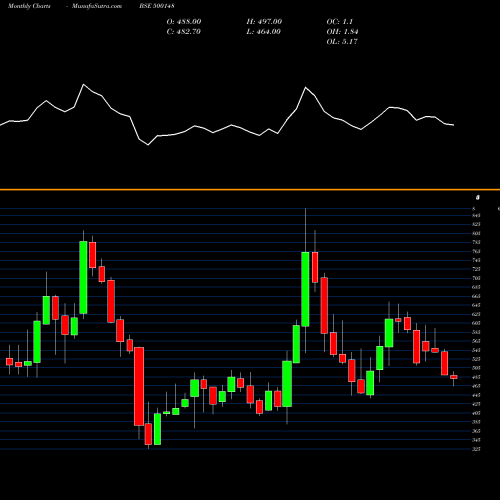Click the 505 price axis label
This screenshot has width=500, height=500.
pos(476,368)
